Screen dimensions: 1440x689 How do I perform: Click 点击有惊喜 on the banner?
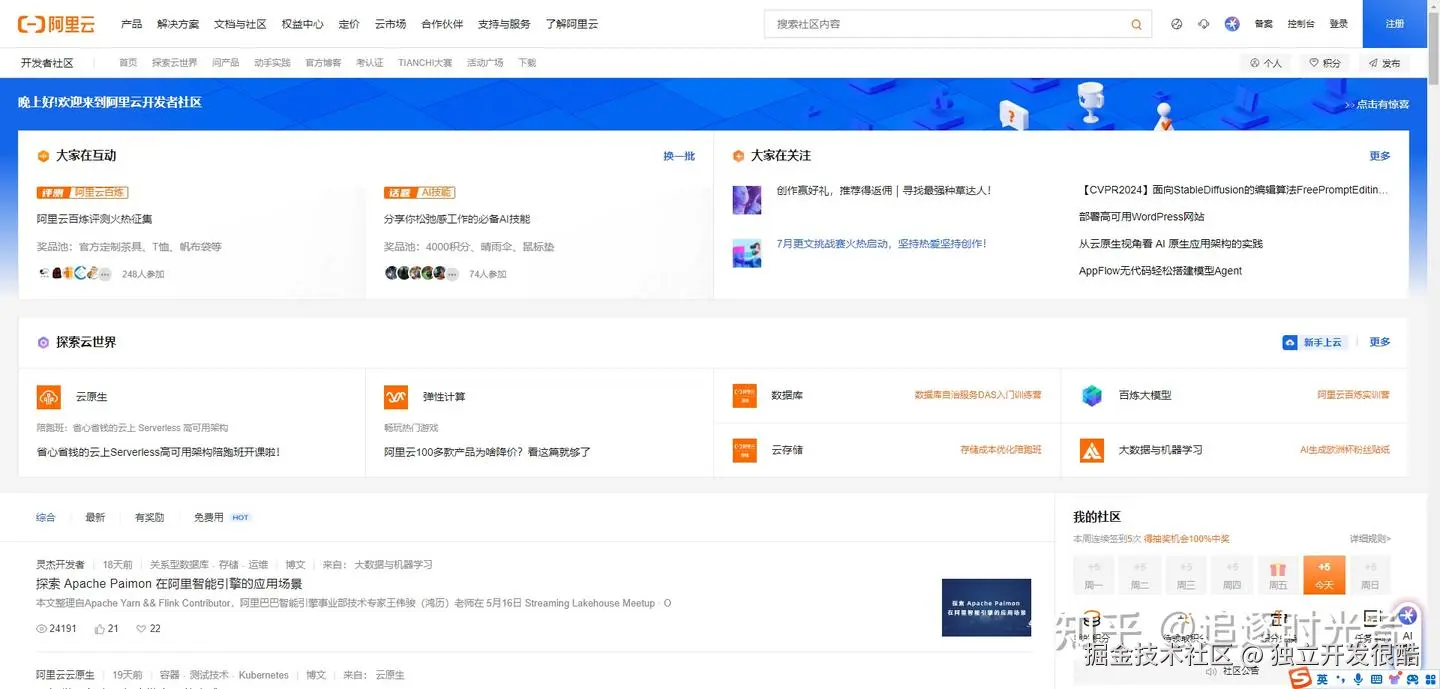[1378, 104]
